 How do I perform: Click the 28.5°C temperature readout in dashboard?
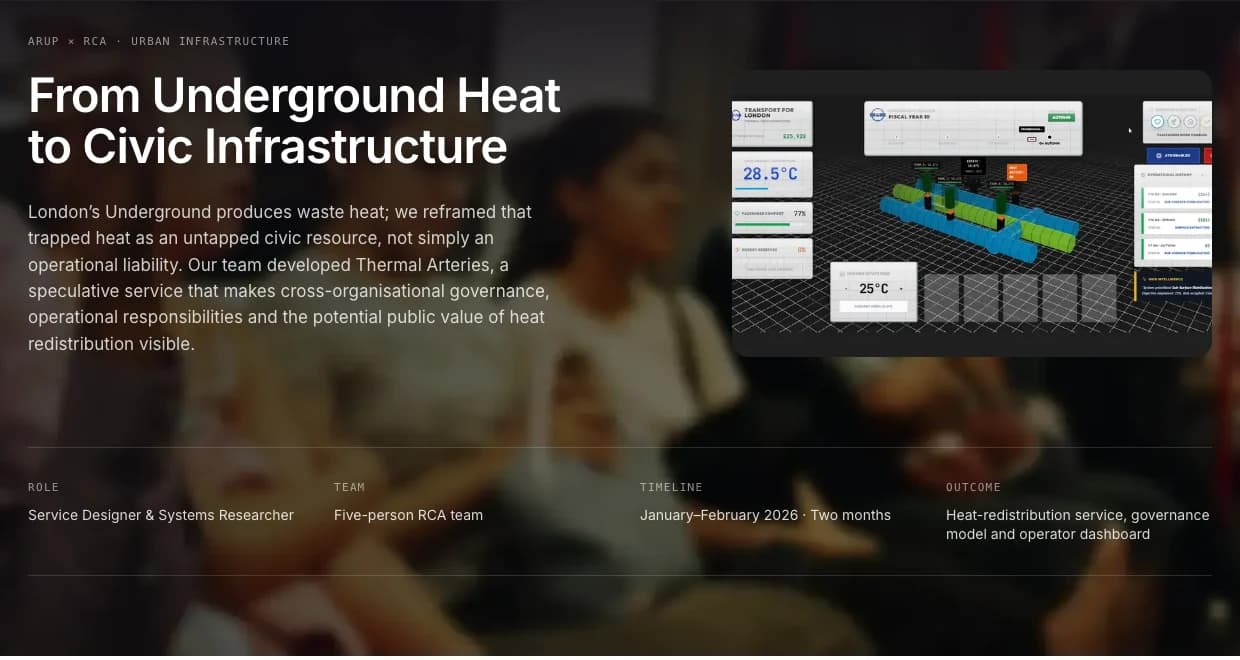click(x=771, y=174)
